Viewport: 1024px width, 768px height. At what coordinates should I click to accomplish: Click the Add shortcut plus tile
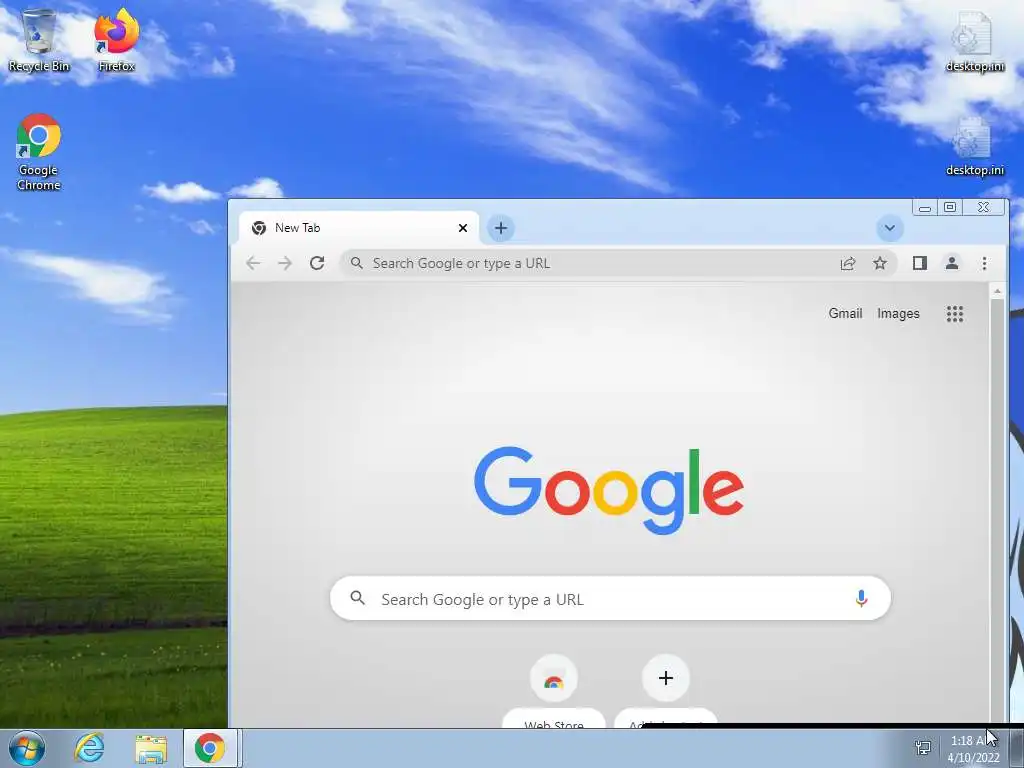[x=665, y=692]
